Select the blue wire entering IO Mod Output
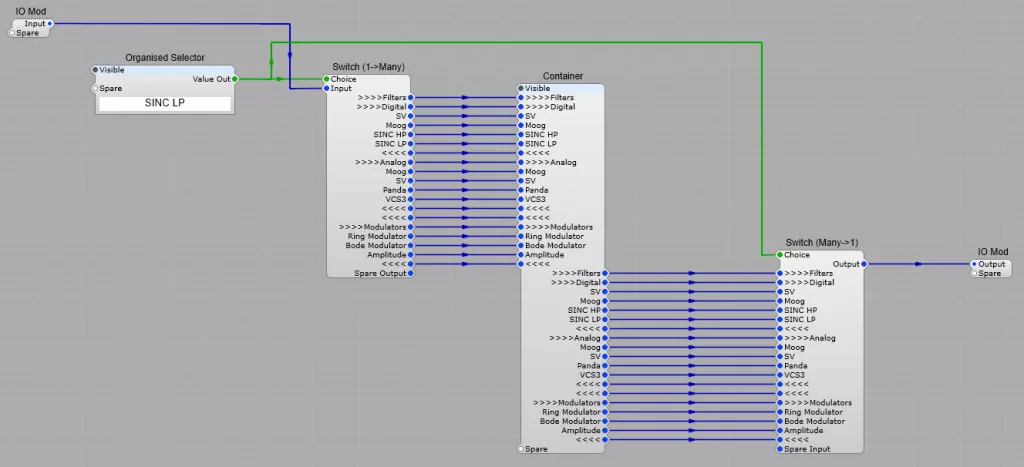The height and width of the screenshot is (467, 1024). coord(919,264)
